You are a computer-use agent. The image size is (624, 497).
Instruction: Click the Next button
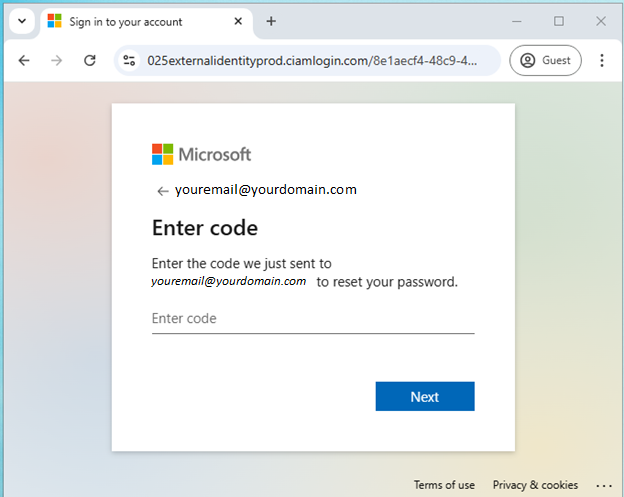[425, 396]
